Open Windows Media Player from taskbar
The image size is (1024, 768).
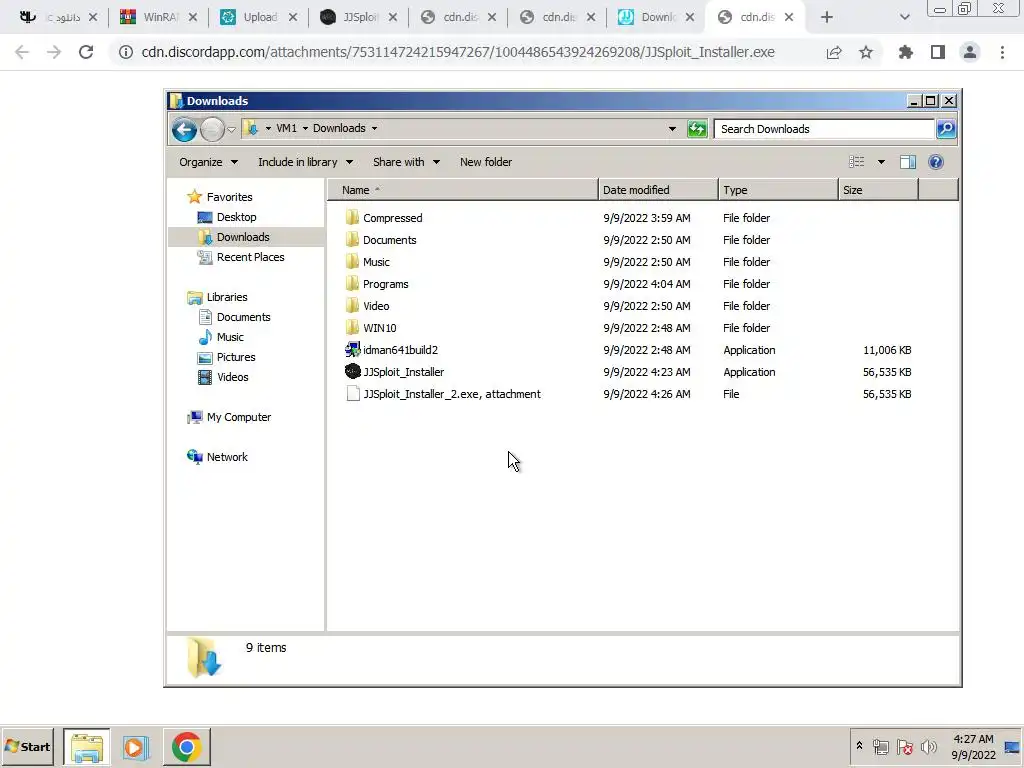click(136, 746)
